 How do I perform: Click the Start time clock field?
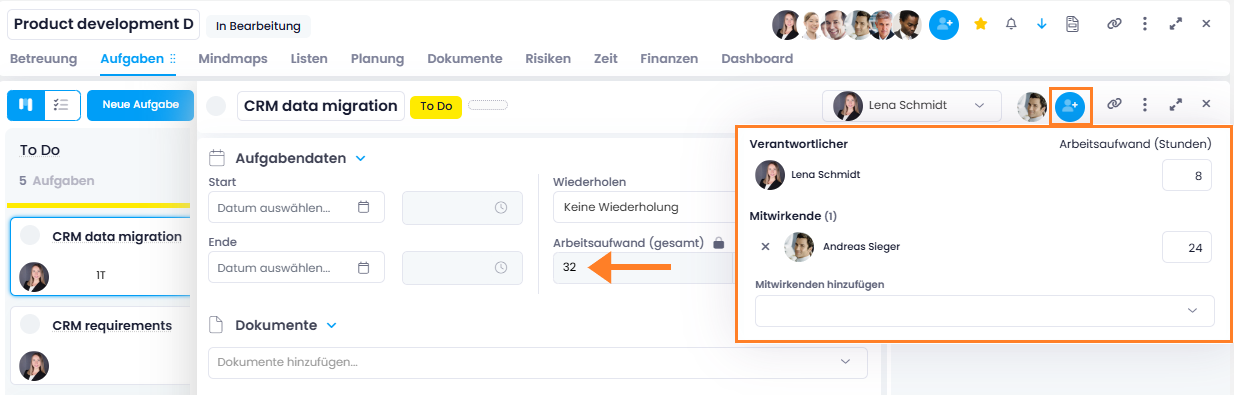[462, 207]
